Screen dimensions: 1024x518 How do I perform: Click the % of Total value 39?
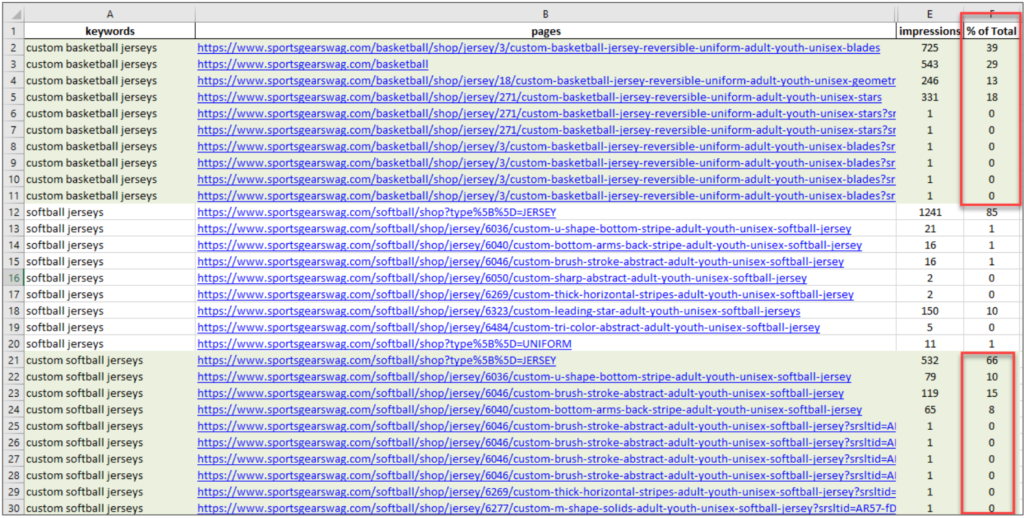(991, 48)
